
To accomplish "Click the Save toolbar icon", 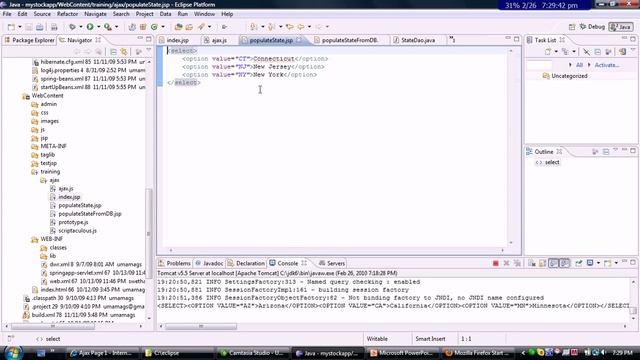I will (29, 27).
